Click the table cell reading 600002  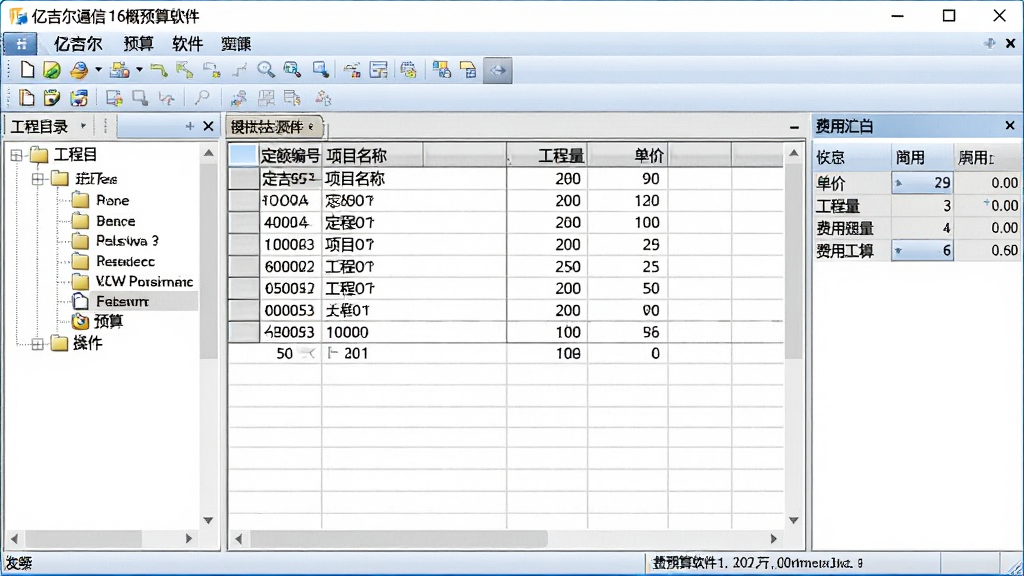(x=289, y=266)
